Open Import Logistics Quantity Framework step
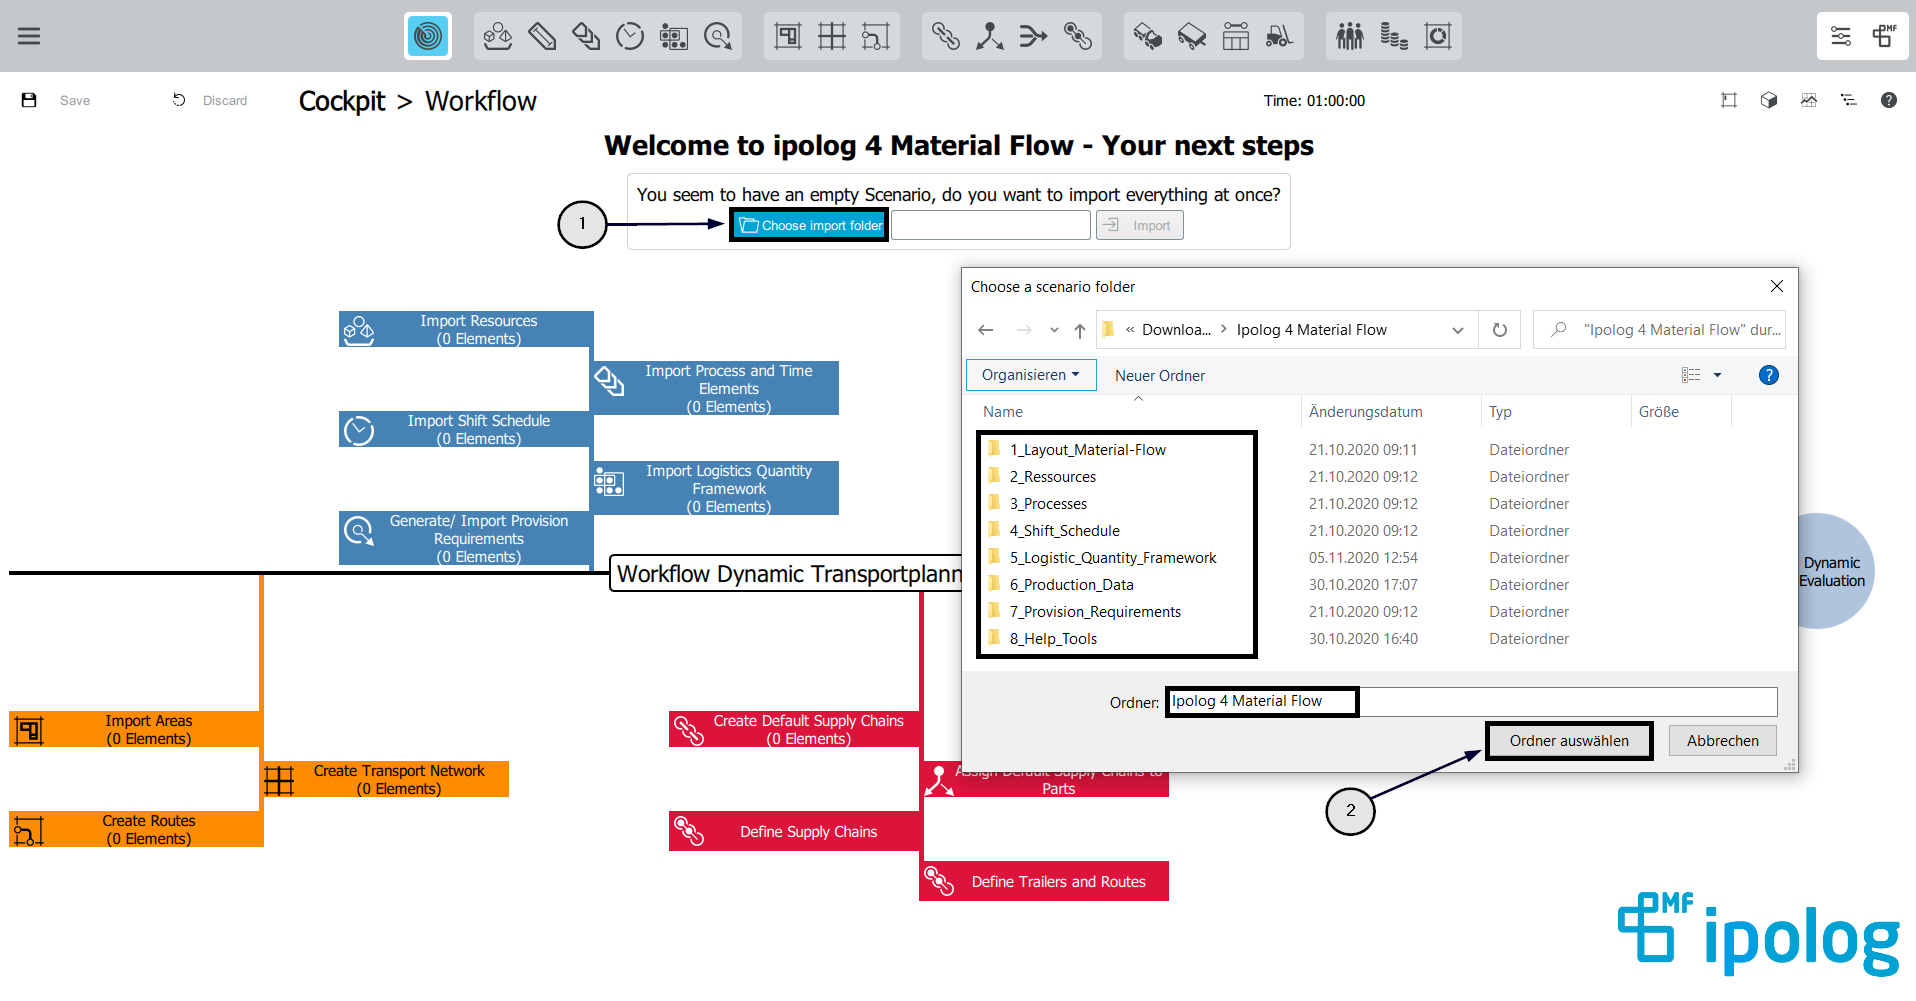Image resolution: width=1916 pixels, height=1001 pixels. coord(716,488)
